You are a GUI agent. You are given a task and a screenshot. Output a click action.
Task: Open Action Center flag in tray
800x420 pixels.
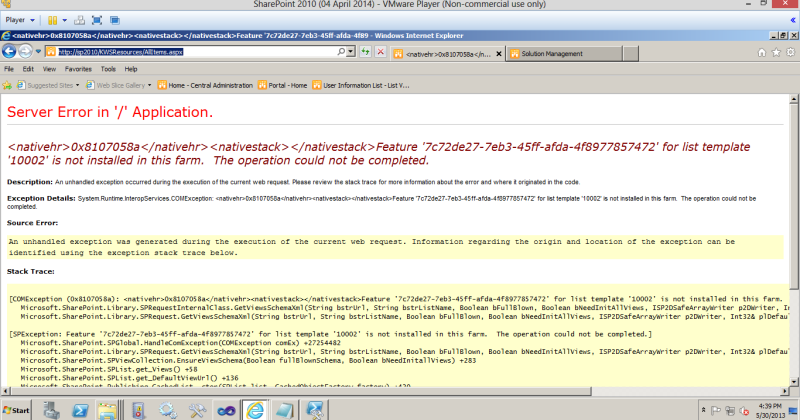coord(716,410)
